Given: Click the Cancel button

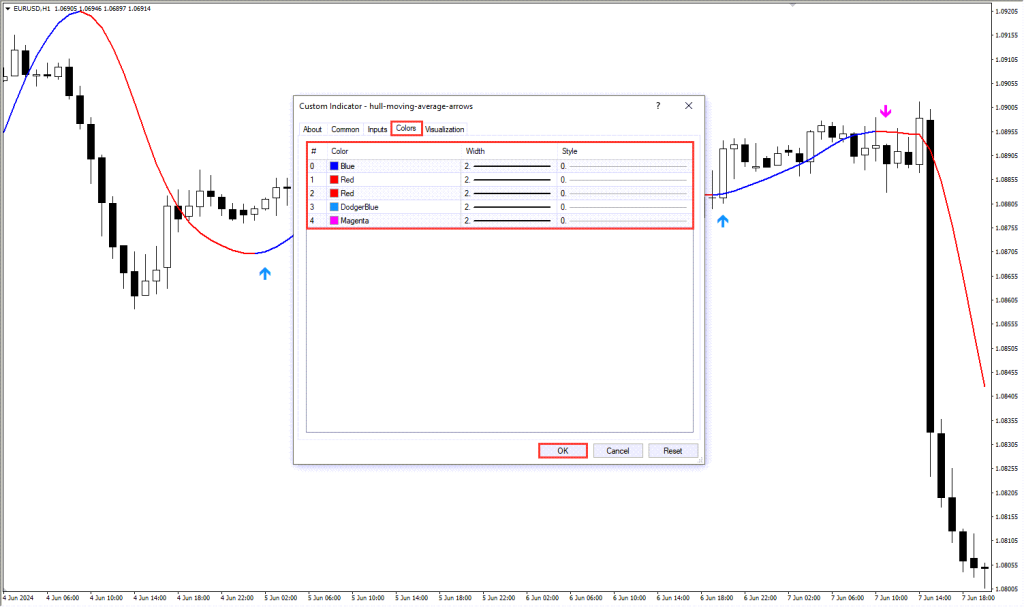Looking at the screenshot, I should coord(618,451).
